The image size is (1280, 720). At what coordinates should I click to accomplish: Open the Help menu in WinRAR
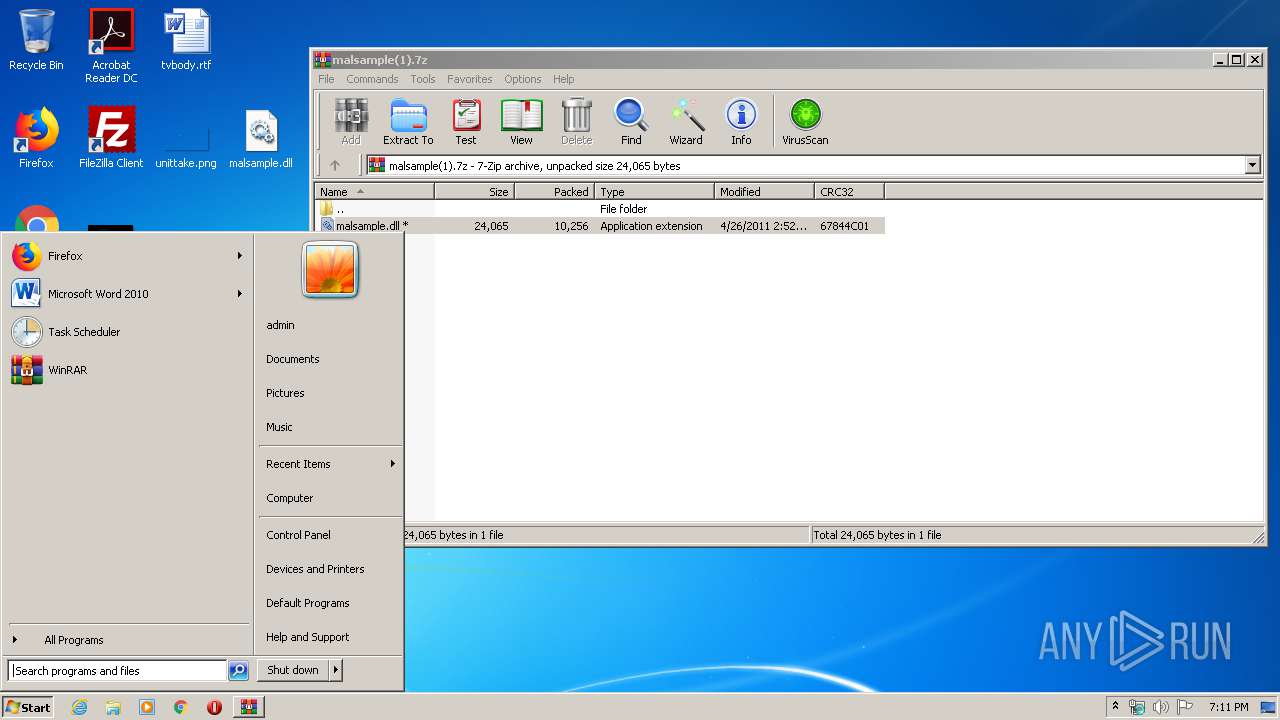pyautogui.click(x=563, y=79)
